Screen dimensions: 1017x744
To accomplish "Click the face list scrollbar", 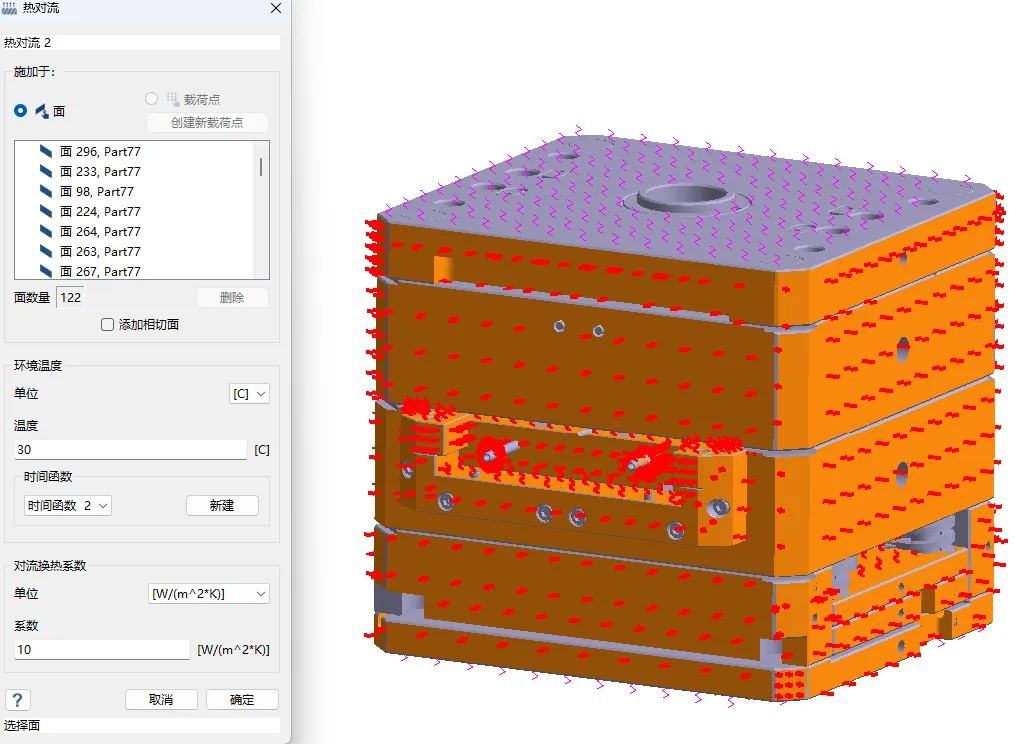I will [262, 167].
